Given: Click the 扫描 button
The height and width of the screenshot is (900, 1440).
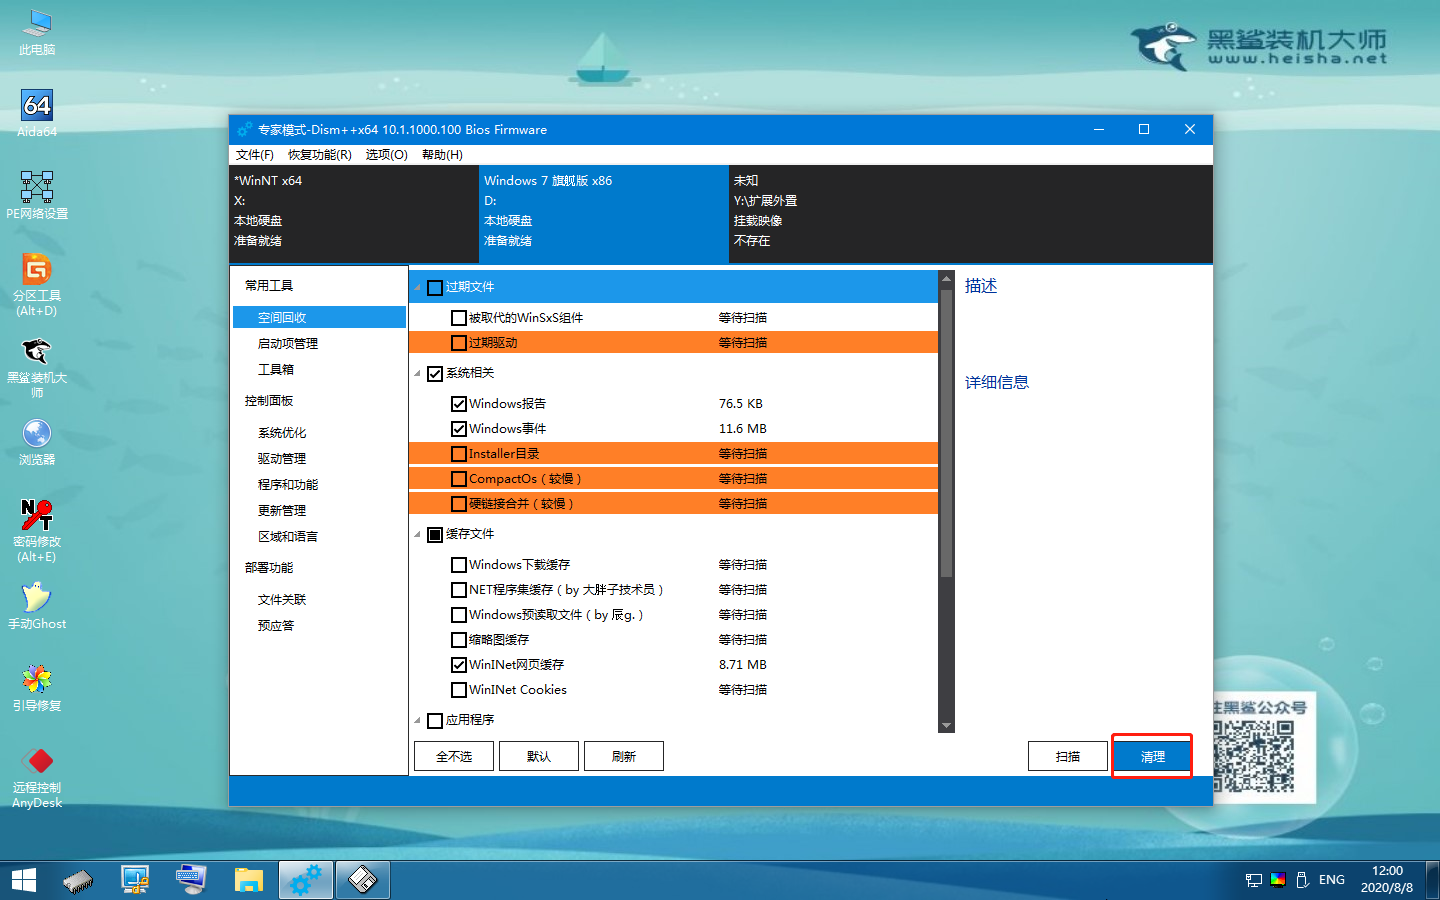Looking at the screenshot, I should (1068, 756).
